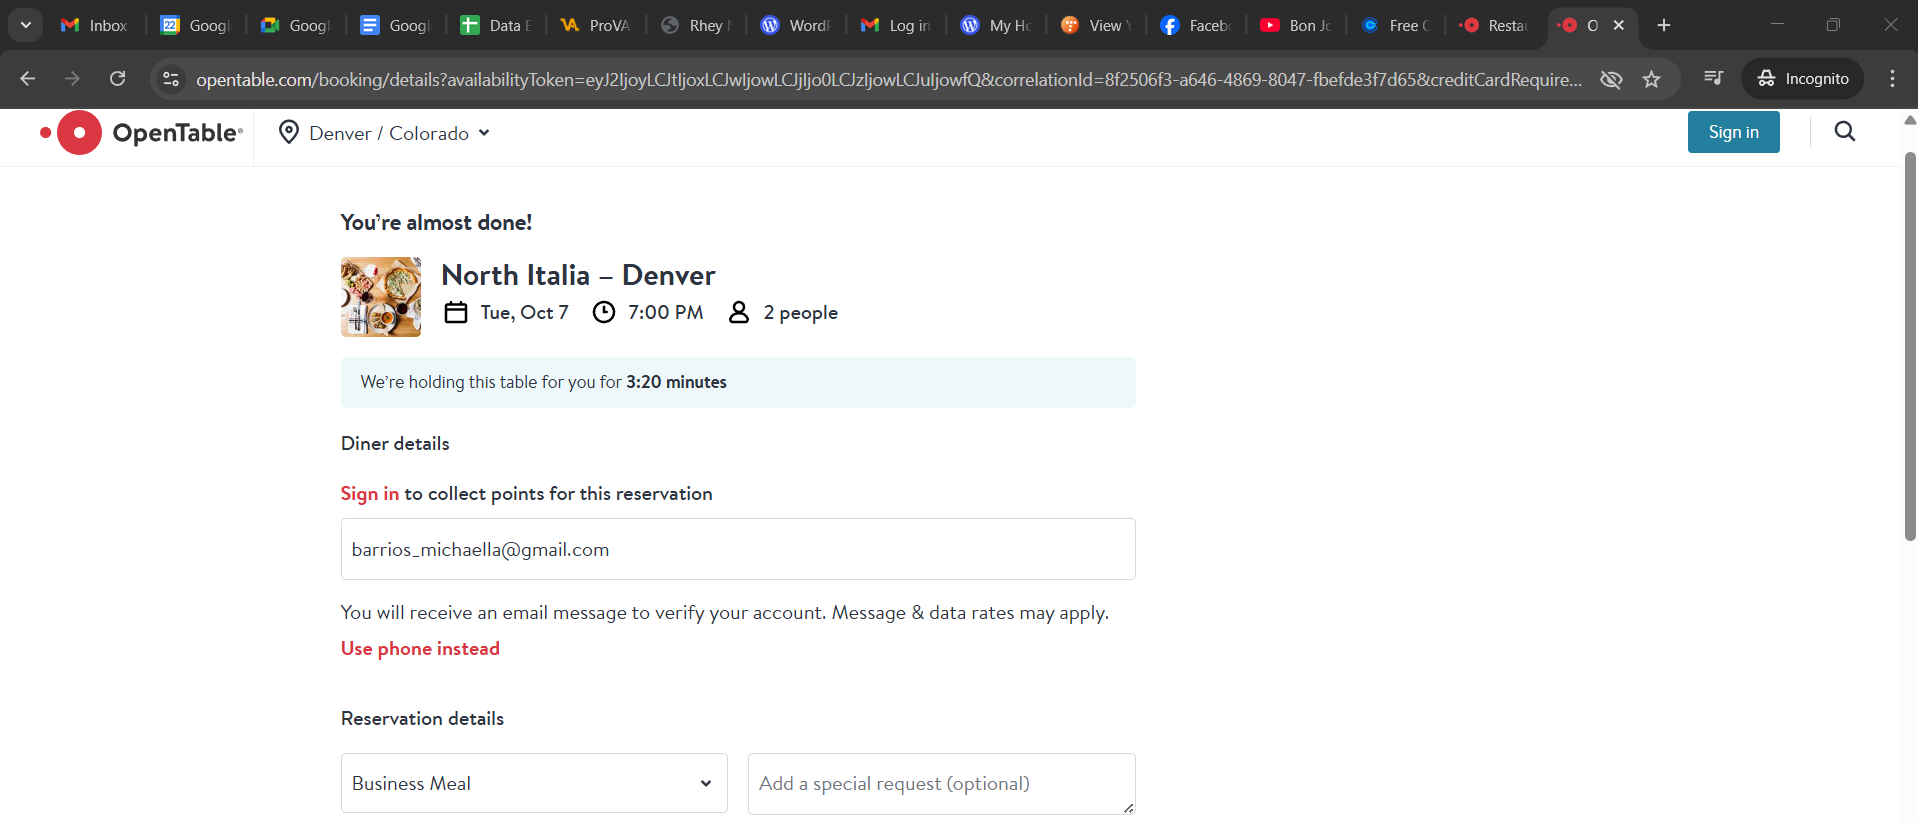Click the North Italia – Denver heading
The image size is (1918, 823).
578,275
